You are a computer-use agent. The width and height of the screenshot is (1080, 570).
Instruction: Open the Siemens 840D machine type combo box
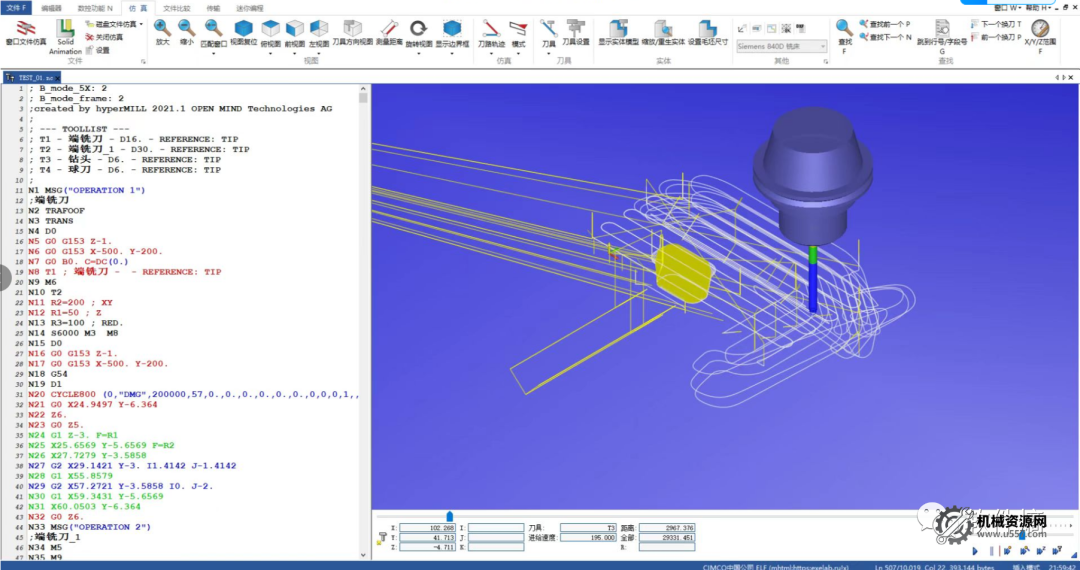tap(781, 46)
